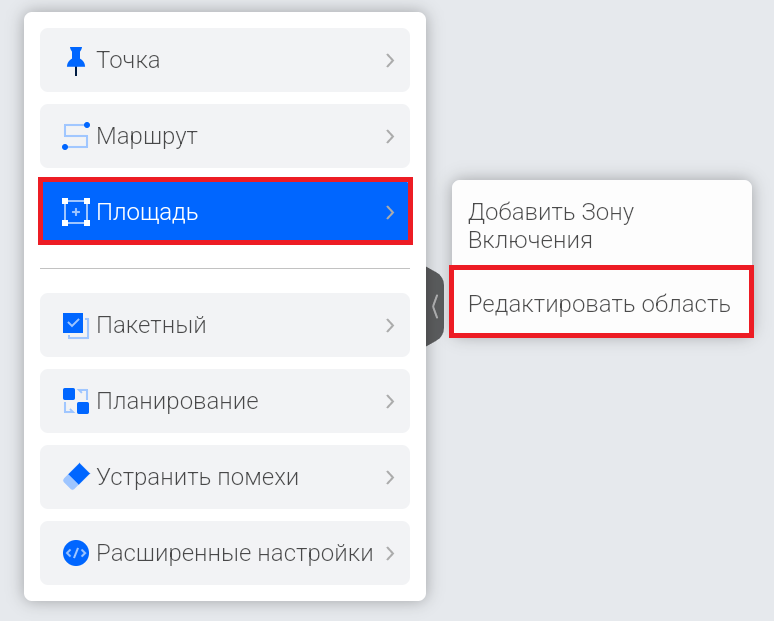Expand the Маршрут submenu arrow
Viewport: 774px width, 621px height.
[x=390, y=136]
